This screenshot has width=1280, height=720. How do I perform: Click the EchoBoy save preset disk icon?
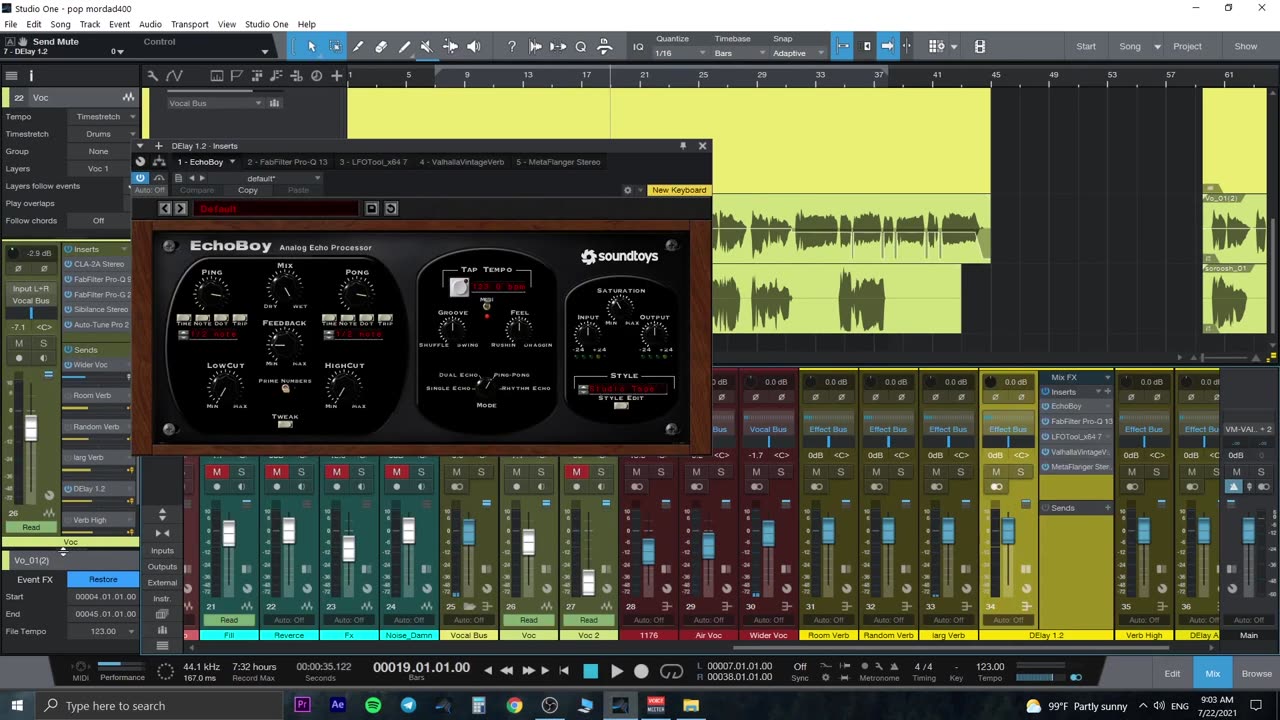pyautogui.click(x=371, y=208)
